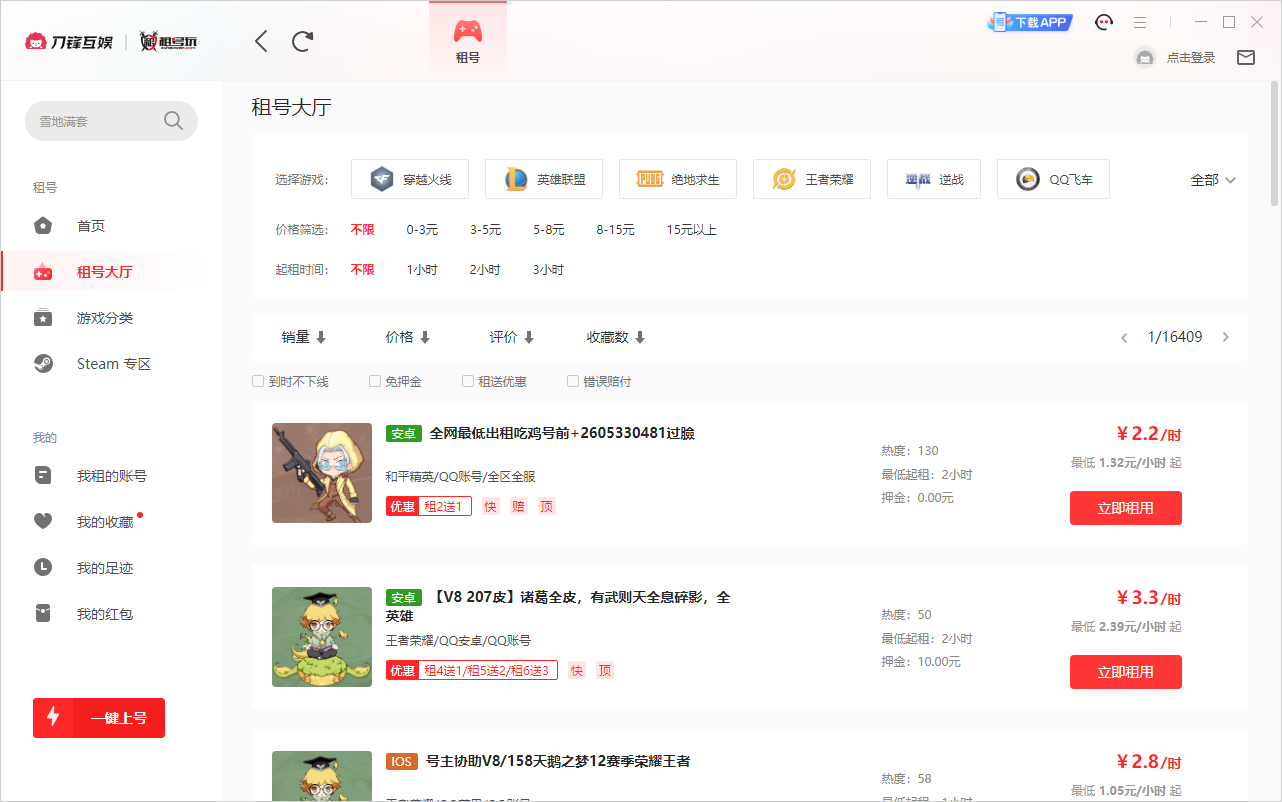Click the 我的收藏 heart icon
Image resolution: width=1282 pixels, height=802 pixels.
pyautogui.click(x=43, y=521)
